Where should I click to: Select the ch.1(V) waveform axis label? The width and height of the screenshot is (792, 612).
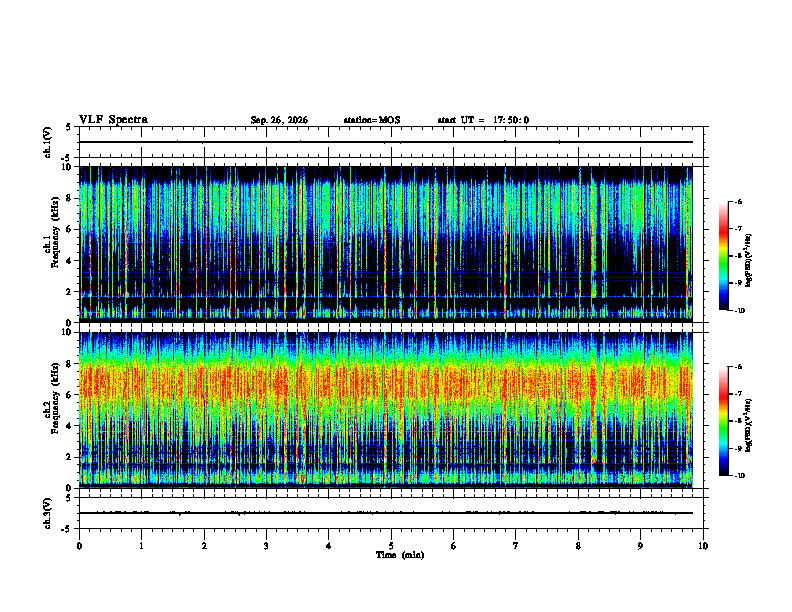[48, 142]
